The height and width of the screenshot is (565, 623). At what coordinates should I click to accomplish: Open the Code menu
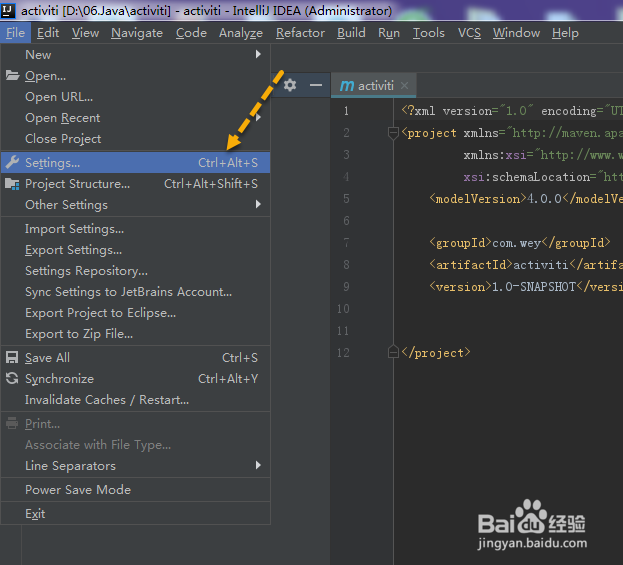[191, 33]
